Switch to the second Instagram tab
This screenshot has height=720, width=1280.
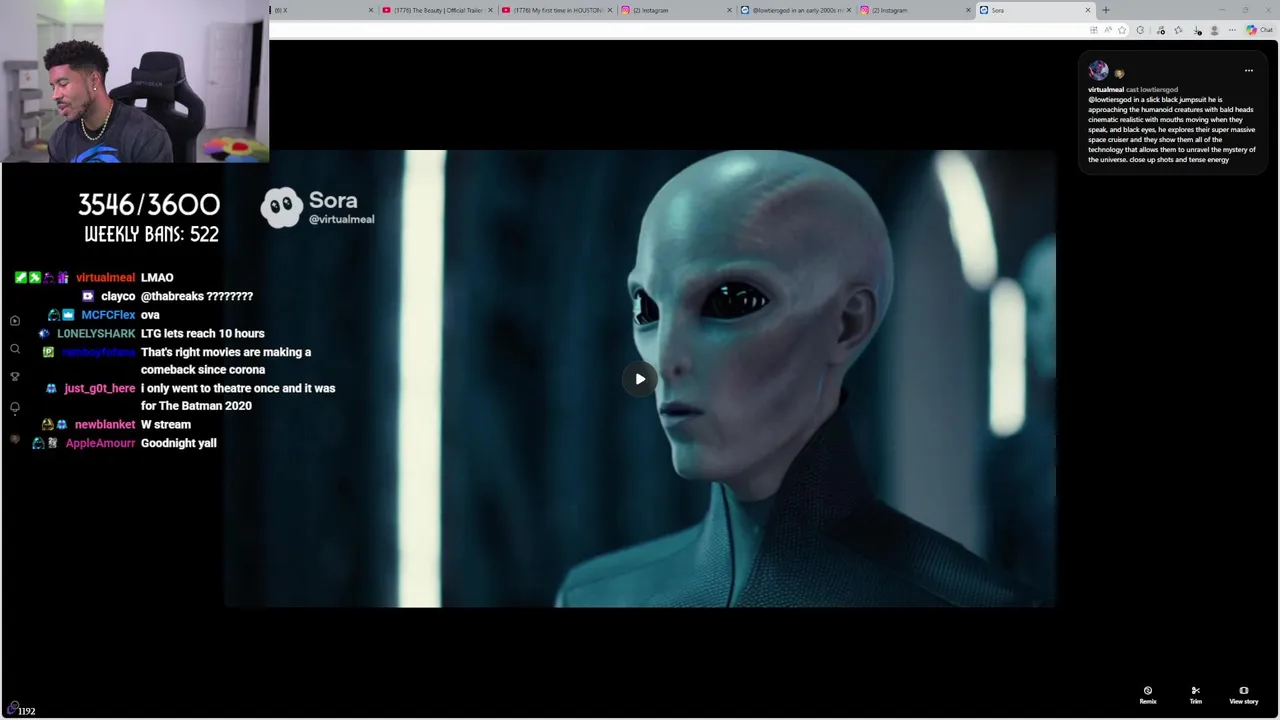[916, 10]
